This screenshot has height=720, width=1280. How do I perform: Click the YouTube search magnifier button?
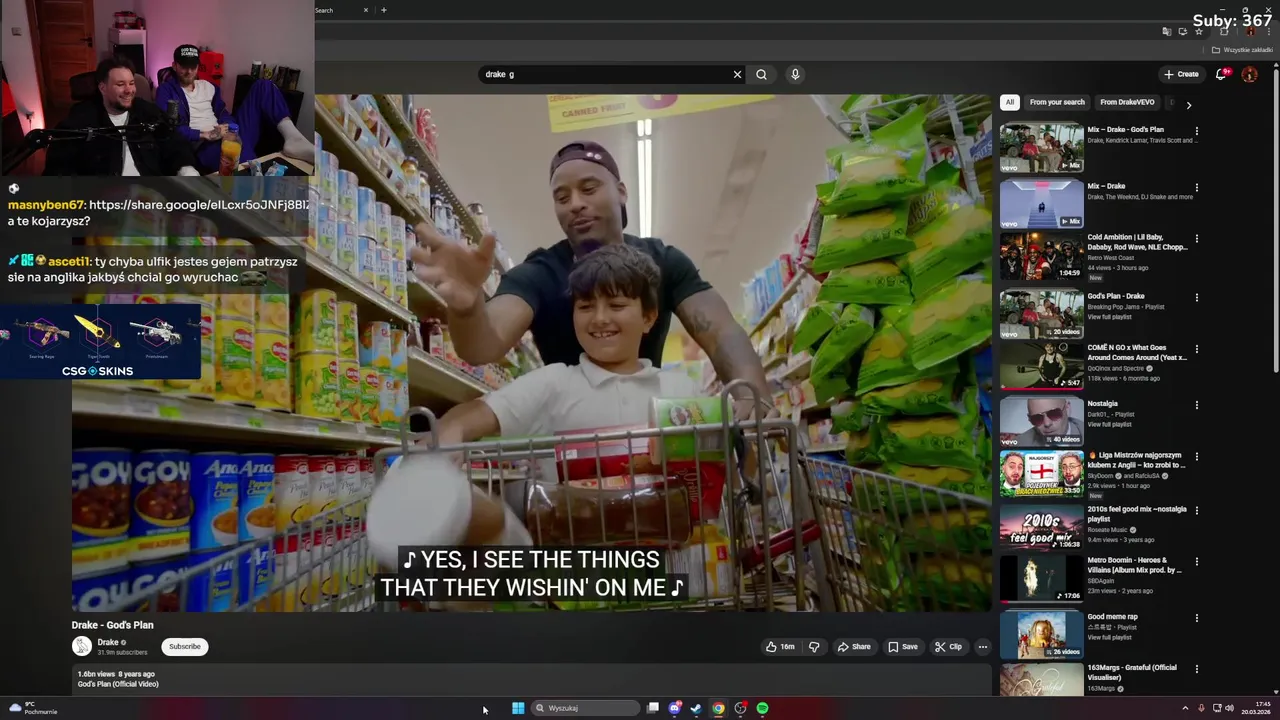click(x=761, y=74)
